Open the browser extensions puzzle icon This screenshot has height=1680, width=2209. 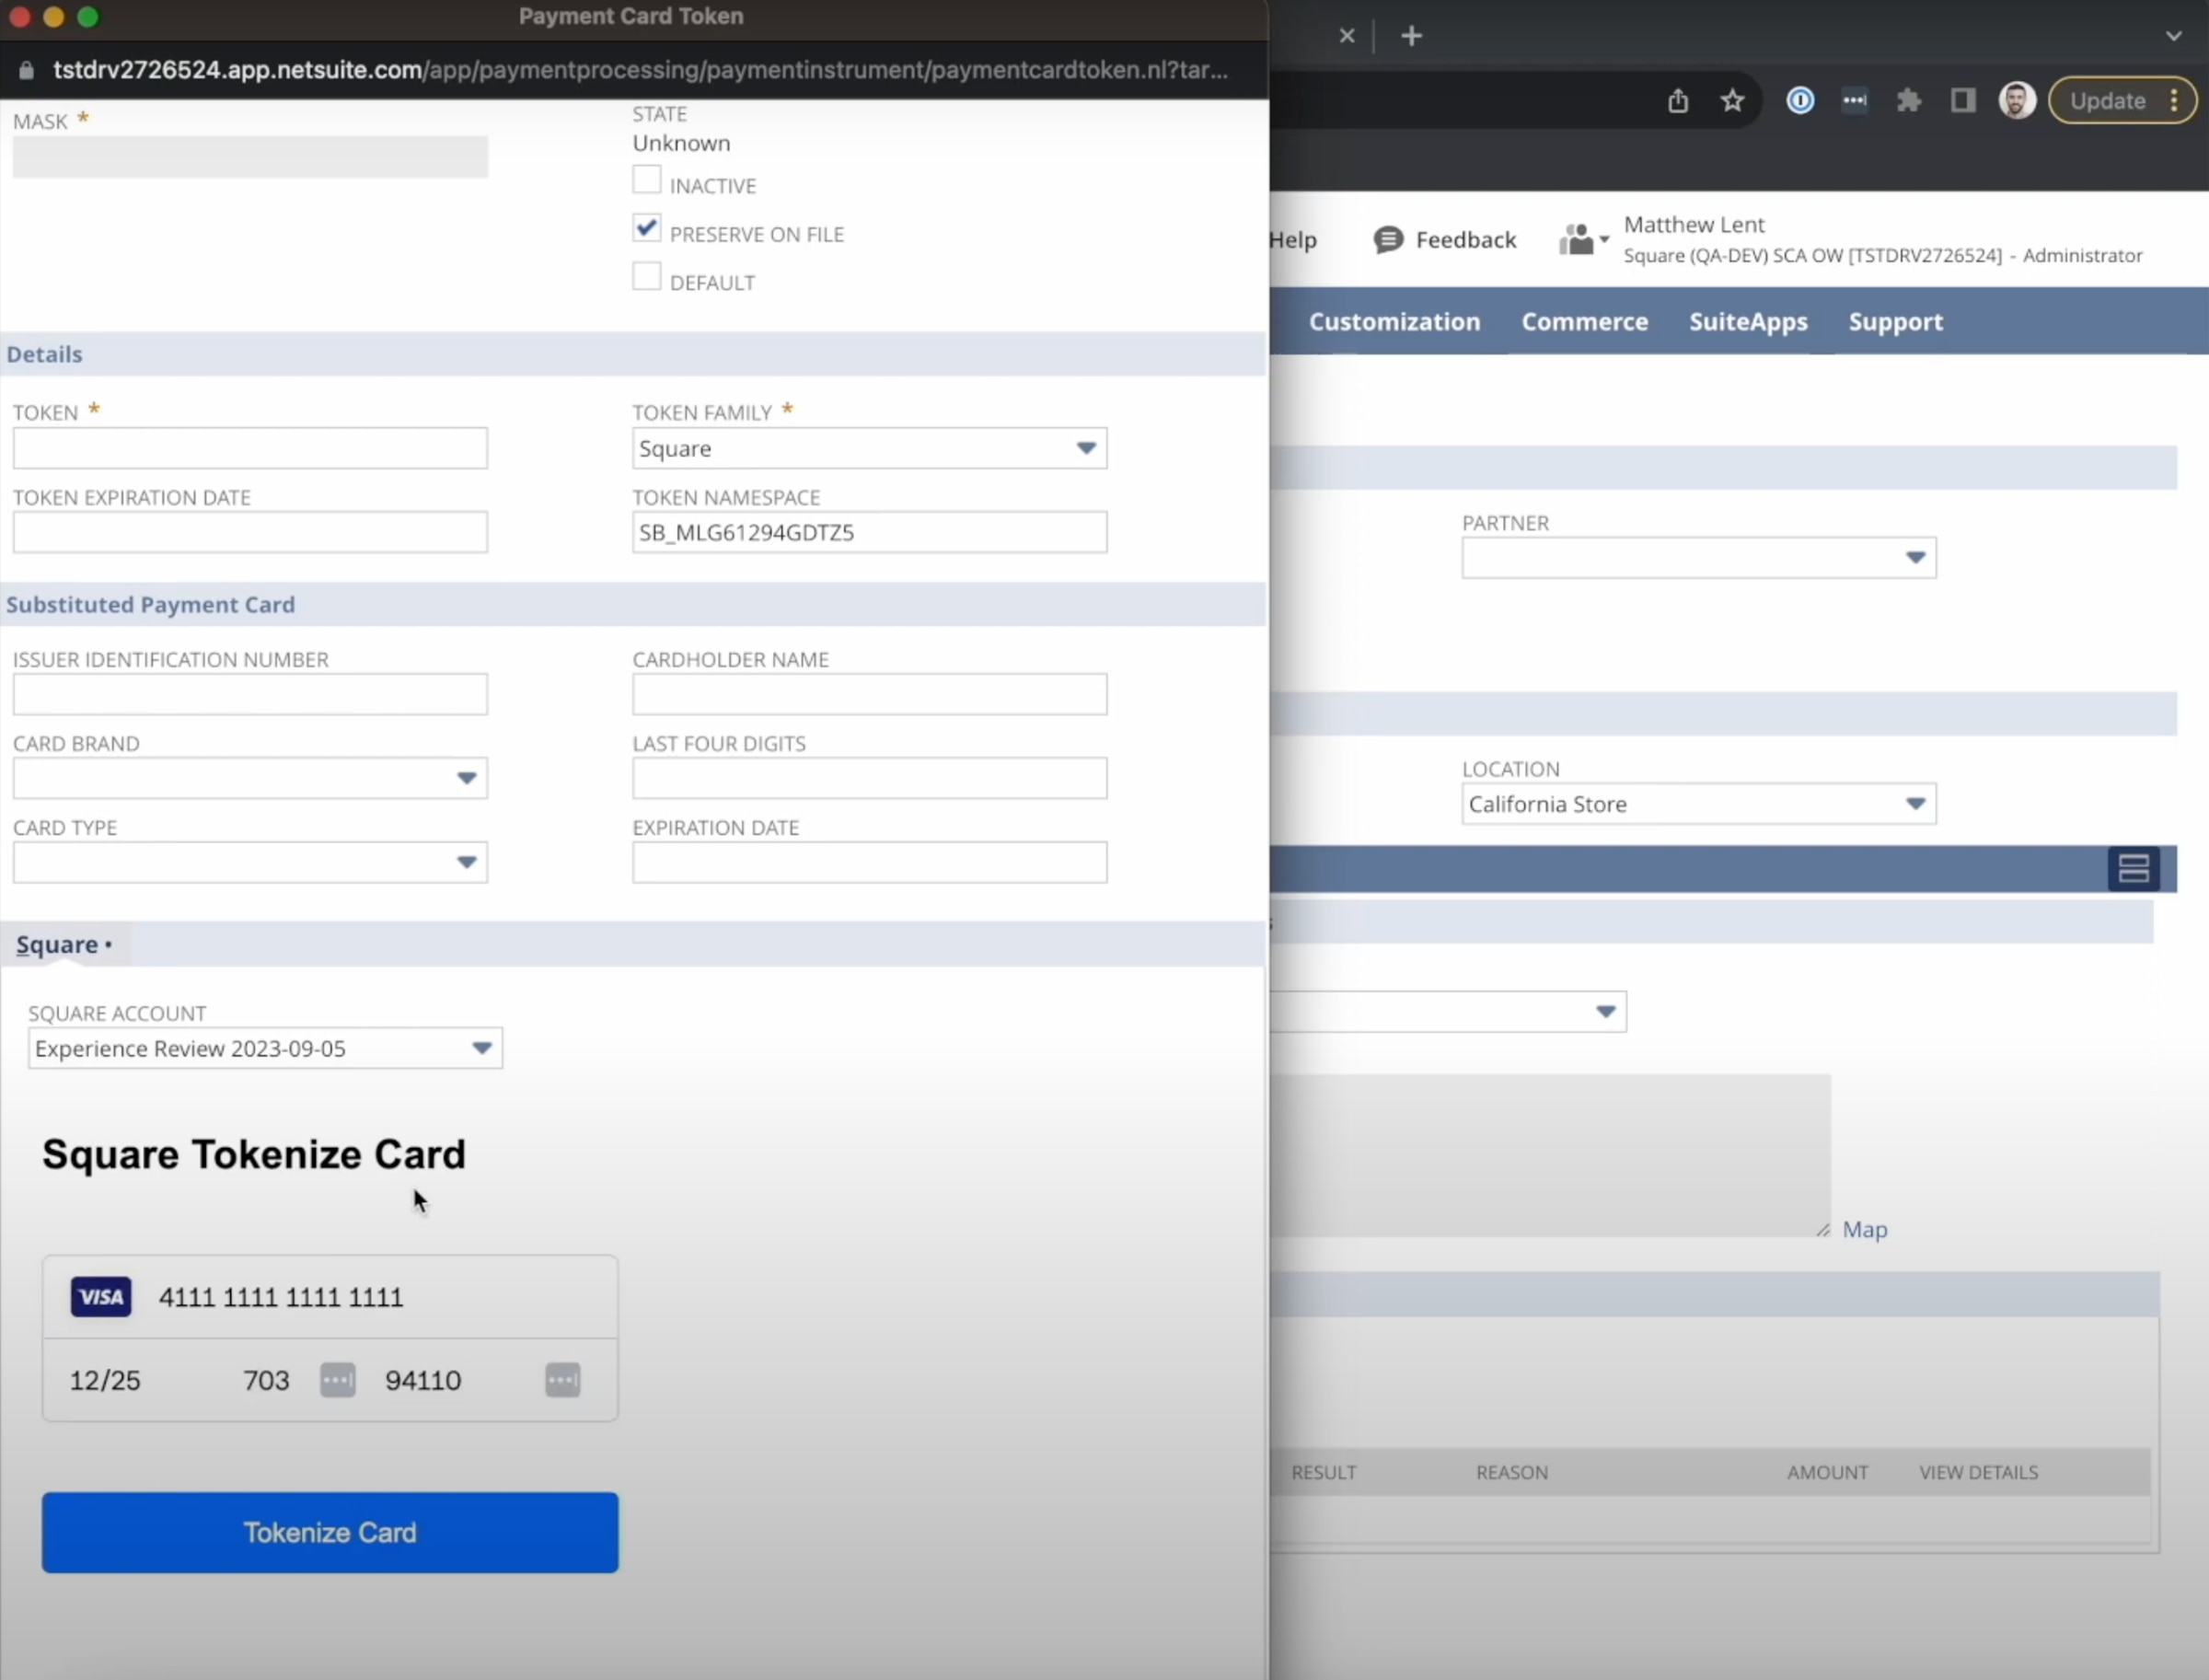click(1908, 100)
